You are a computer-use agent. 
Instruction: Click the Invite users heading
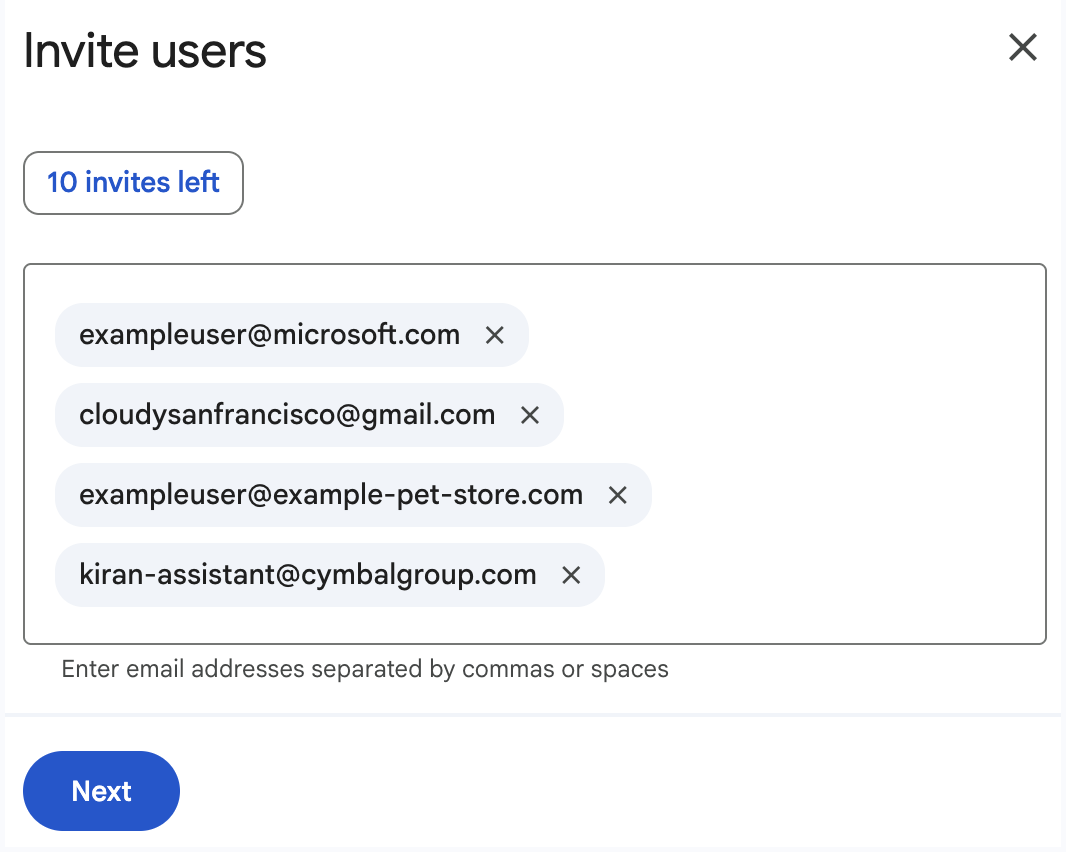[145, 50]
